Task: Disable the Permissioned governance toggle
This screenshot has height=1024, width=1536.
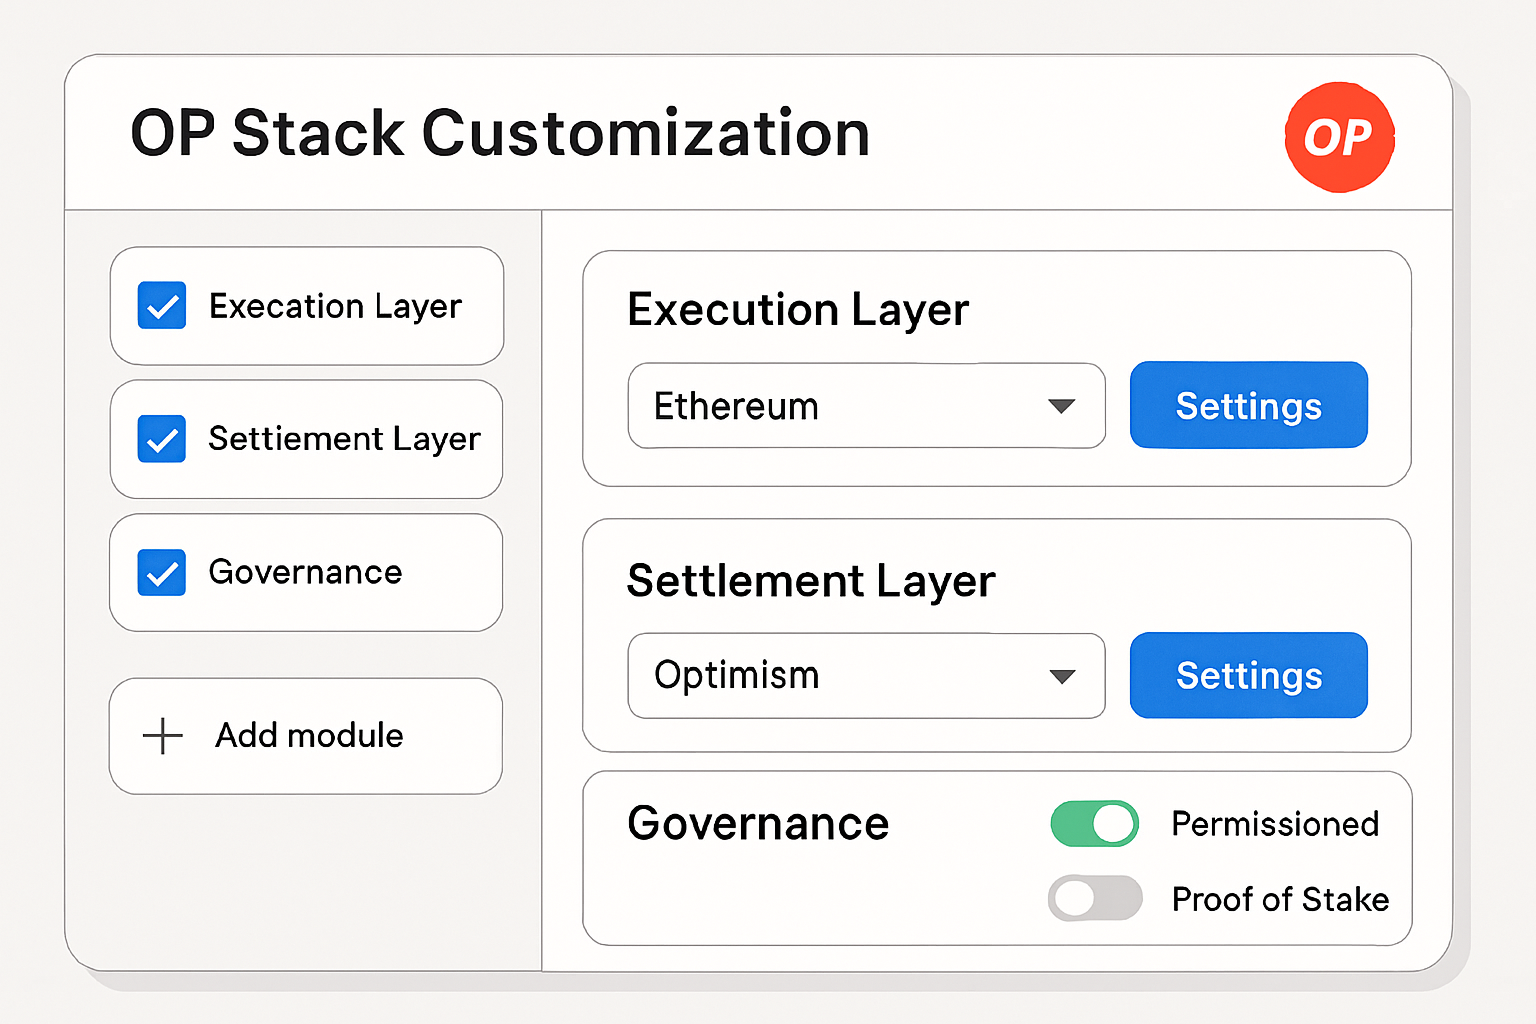Action: pyautogui.click(x=1094, y=823)
